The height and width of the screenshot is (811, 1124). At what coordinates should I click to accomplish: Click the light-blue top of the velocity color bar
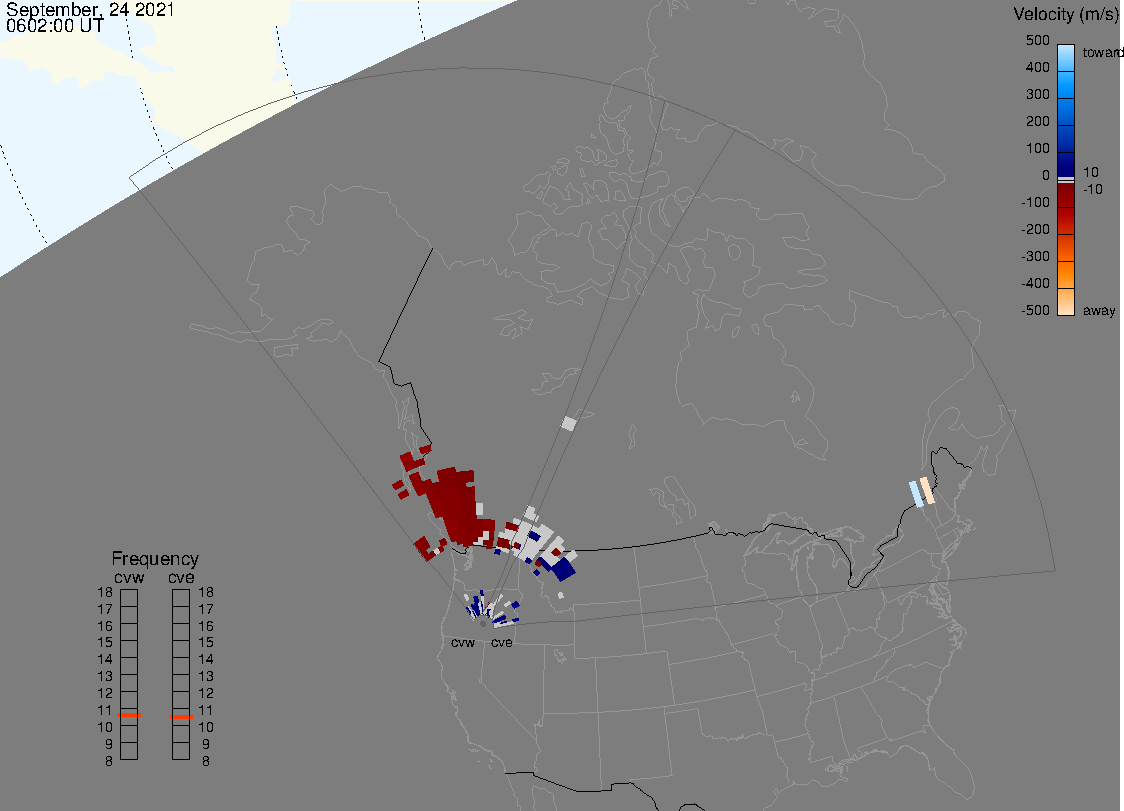[1066, 56]
